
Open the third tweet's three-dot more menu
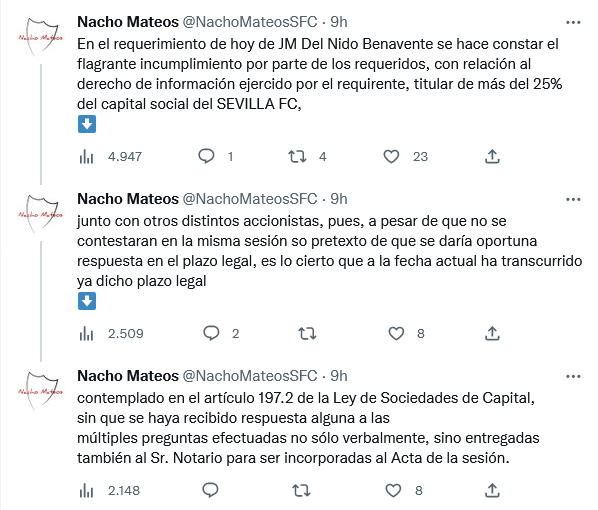point(573,376)
